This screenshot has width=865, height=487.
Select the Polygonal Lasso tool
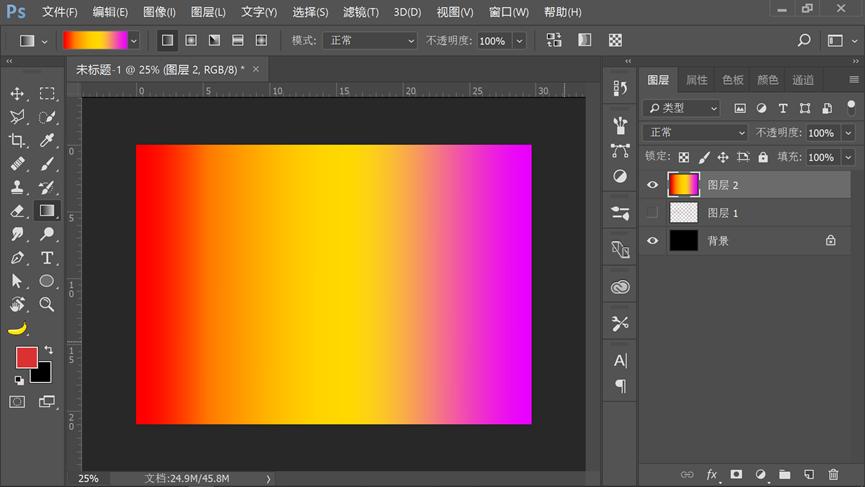tap(17, 117)
